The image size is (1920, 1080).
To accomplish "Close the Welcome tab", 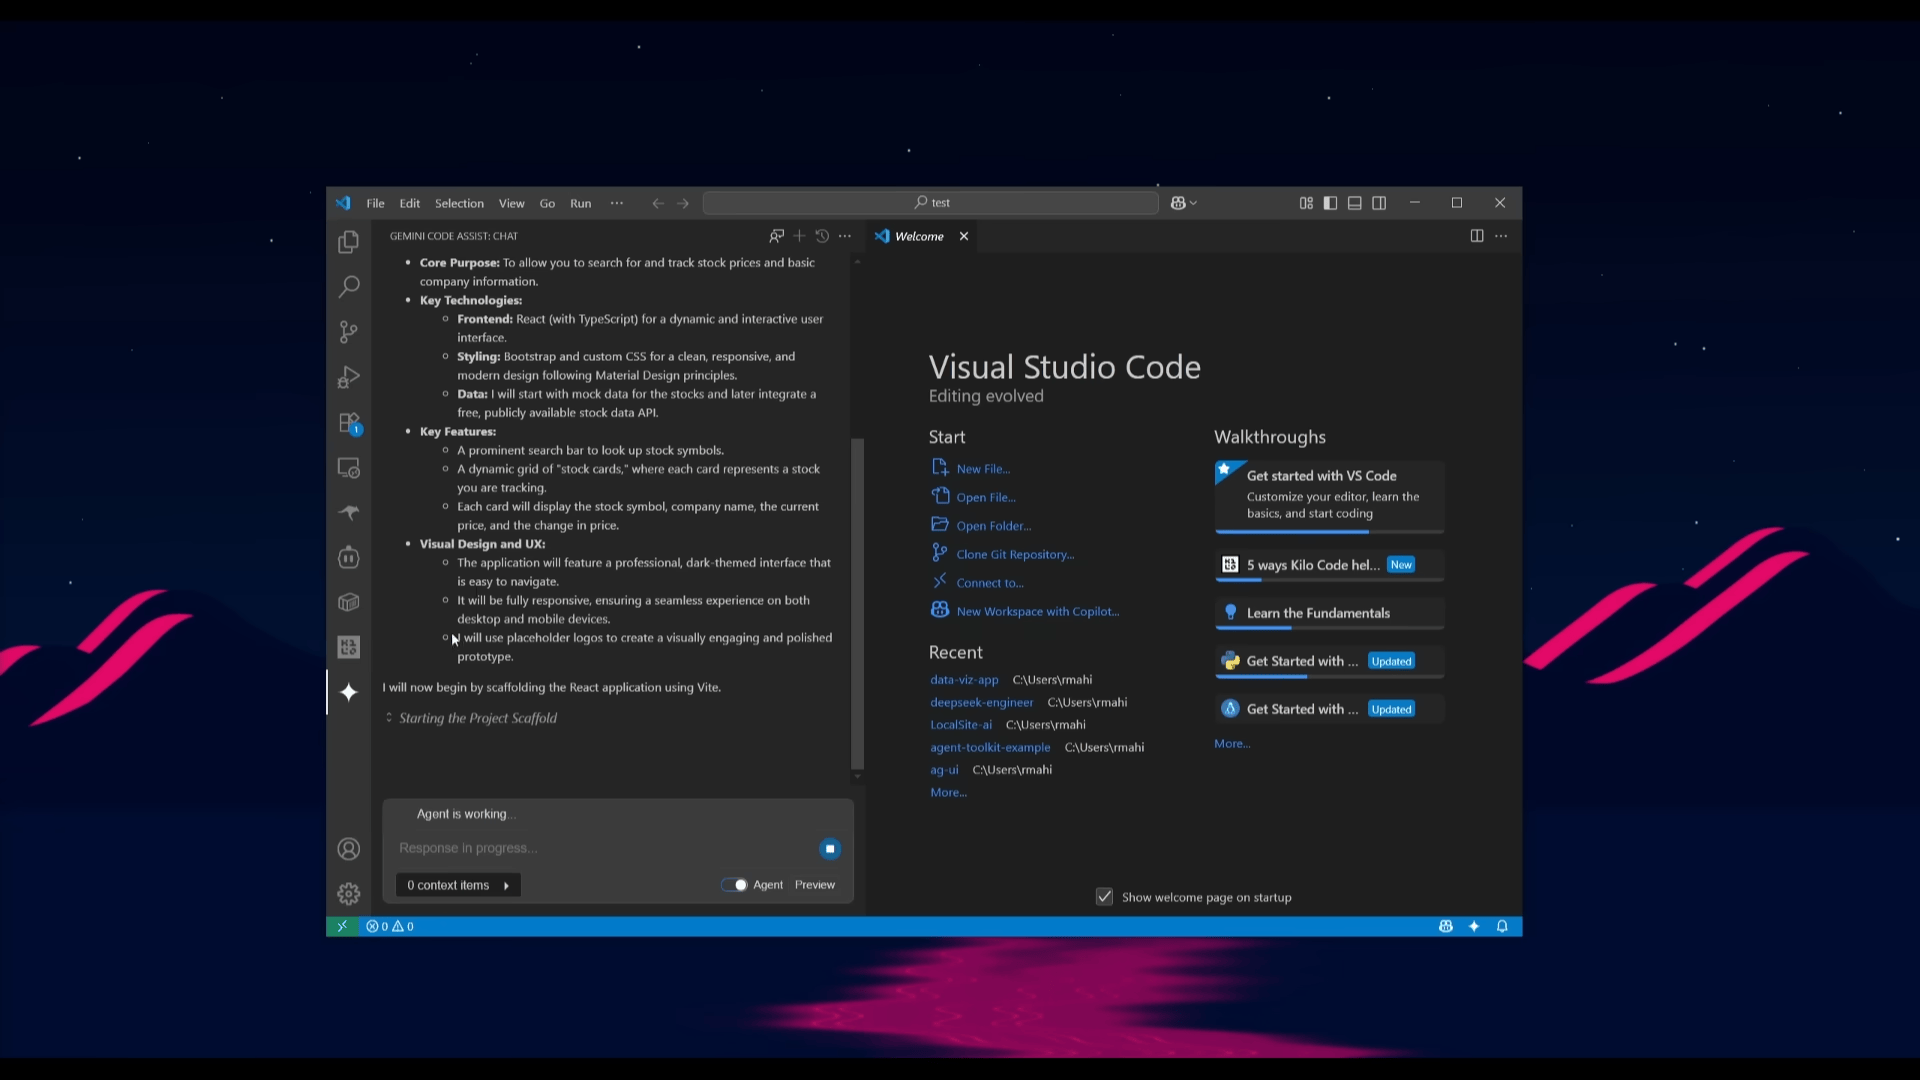I will tap(964, 236).
